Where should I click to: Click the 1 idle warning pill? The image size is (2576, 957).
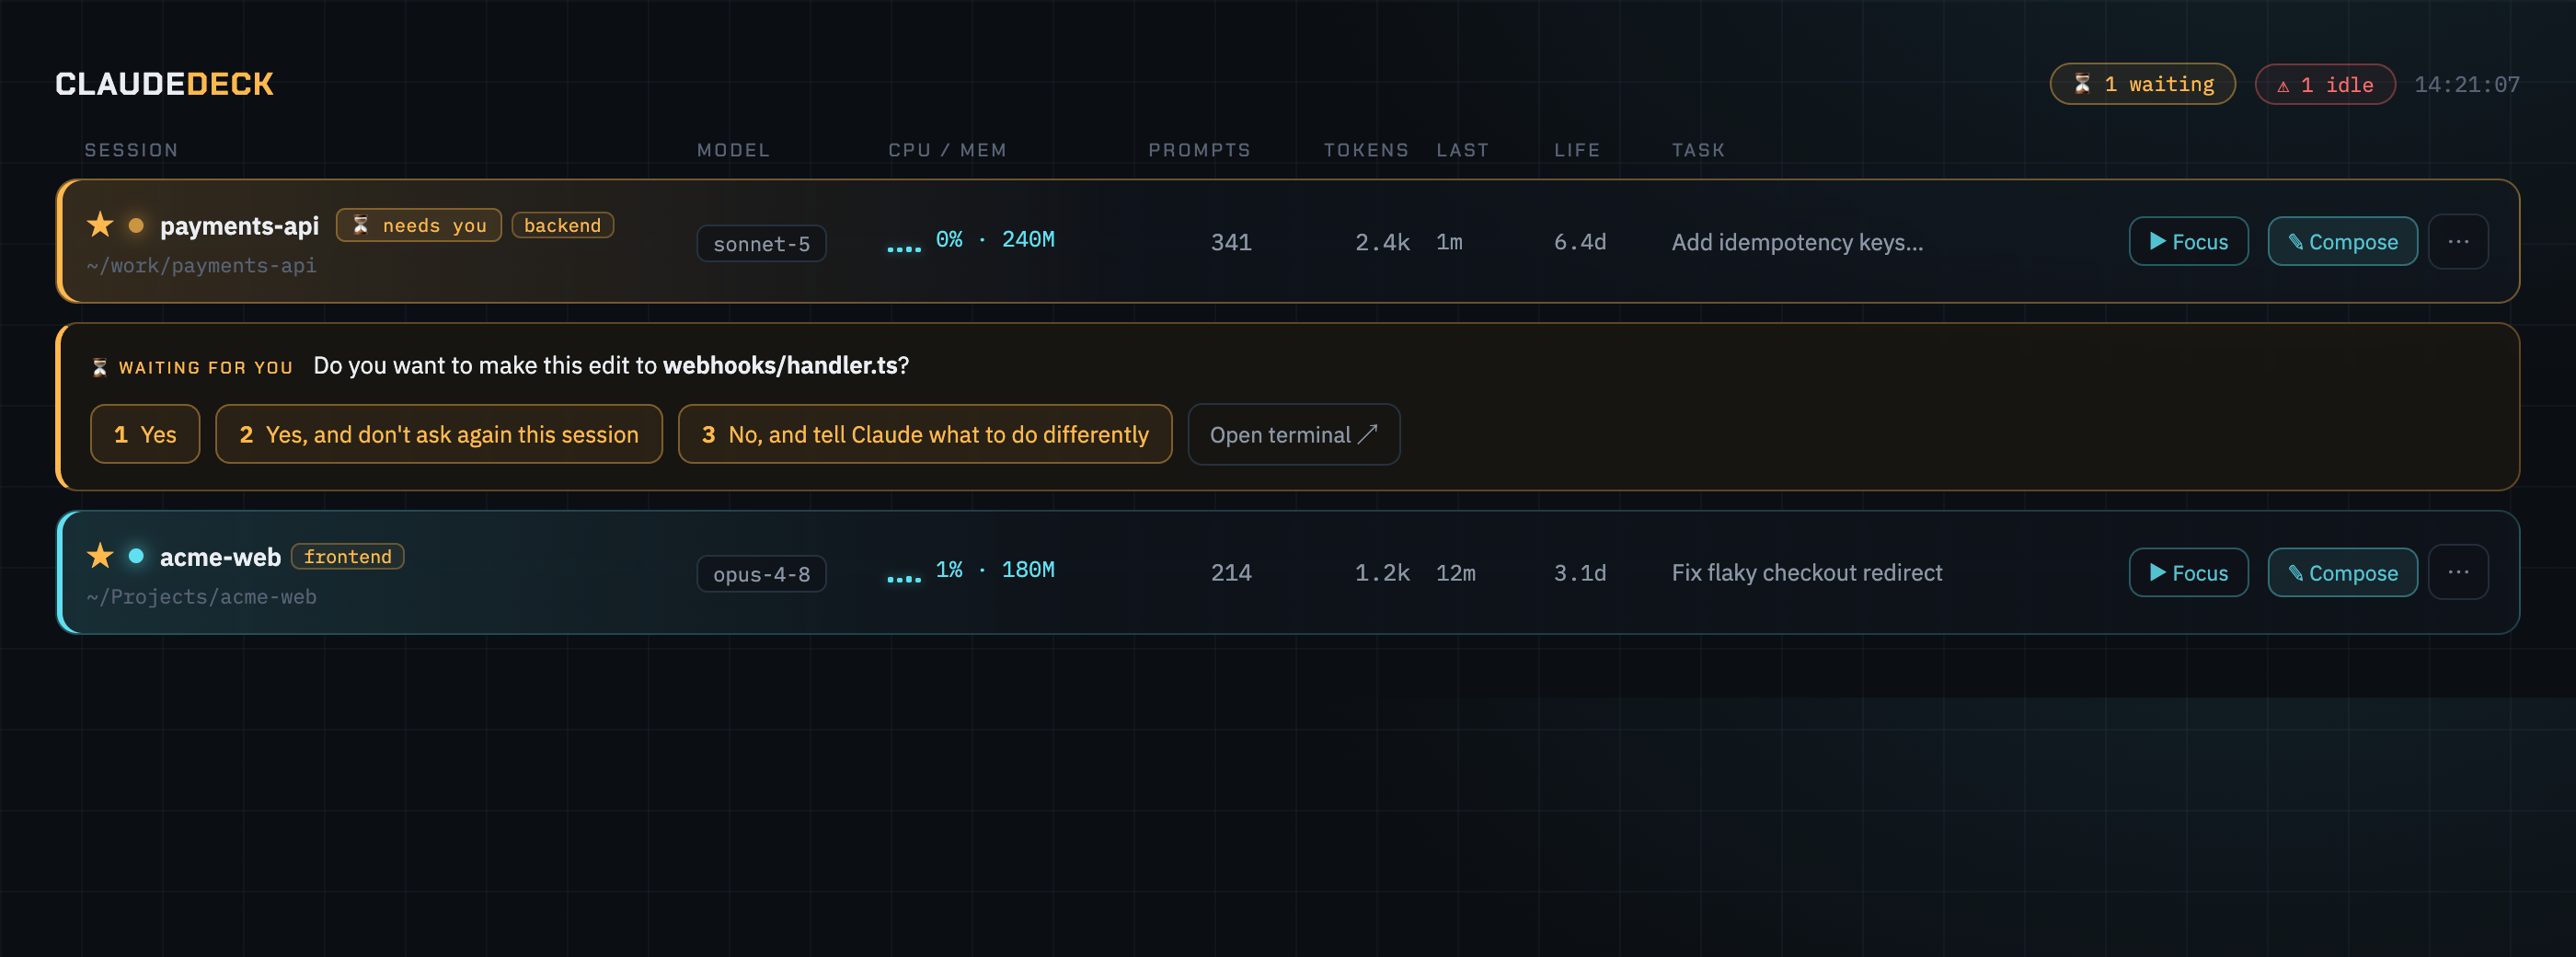2325,84
